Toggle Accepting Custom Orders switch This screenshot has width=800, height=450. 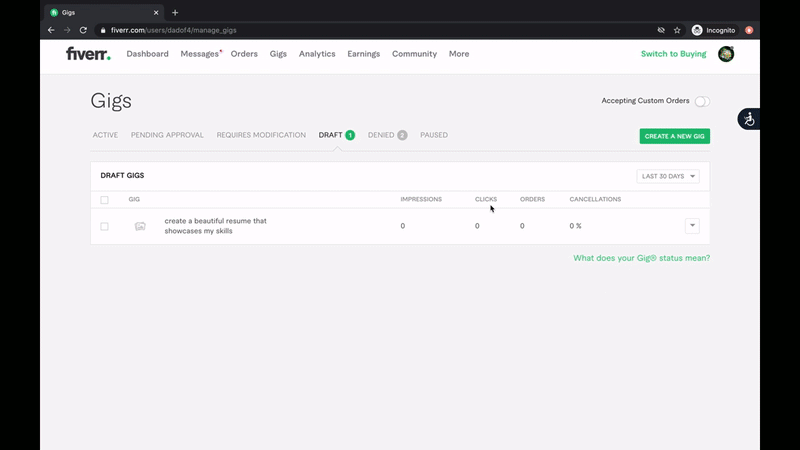[702, 101]
